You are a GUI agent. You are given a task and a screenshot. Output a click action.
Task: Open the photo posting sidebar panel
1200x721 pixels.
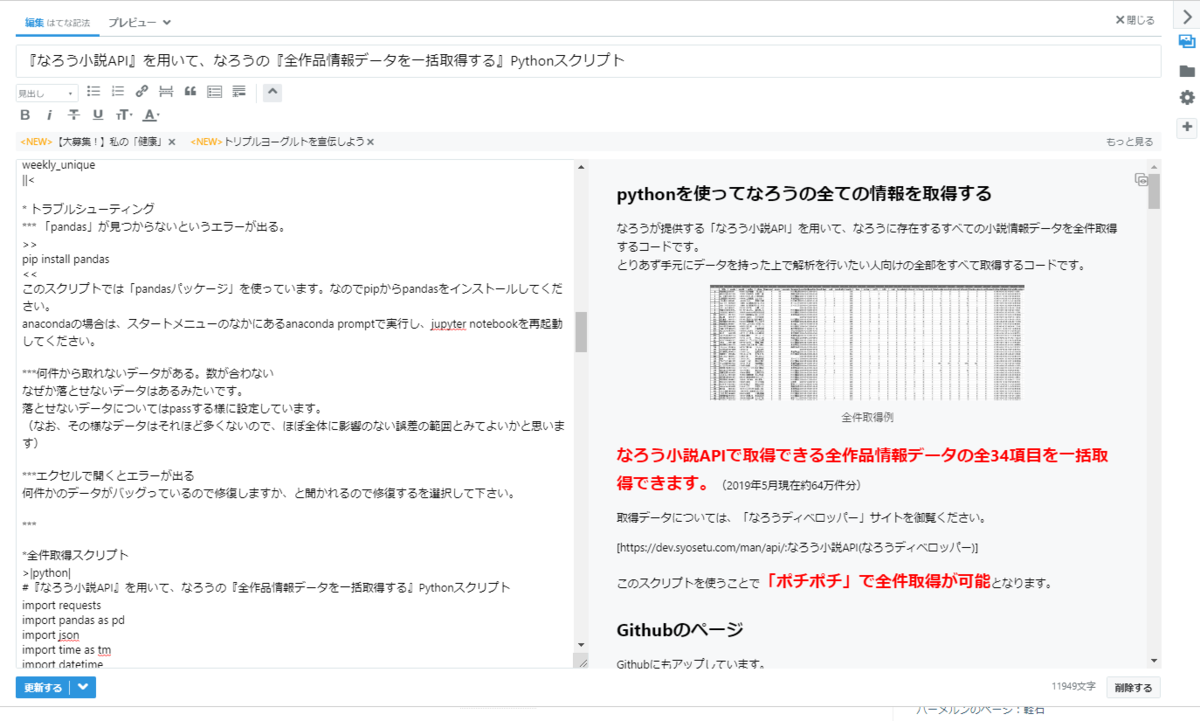(x=1186, y=42)
